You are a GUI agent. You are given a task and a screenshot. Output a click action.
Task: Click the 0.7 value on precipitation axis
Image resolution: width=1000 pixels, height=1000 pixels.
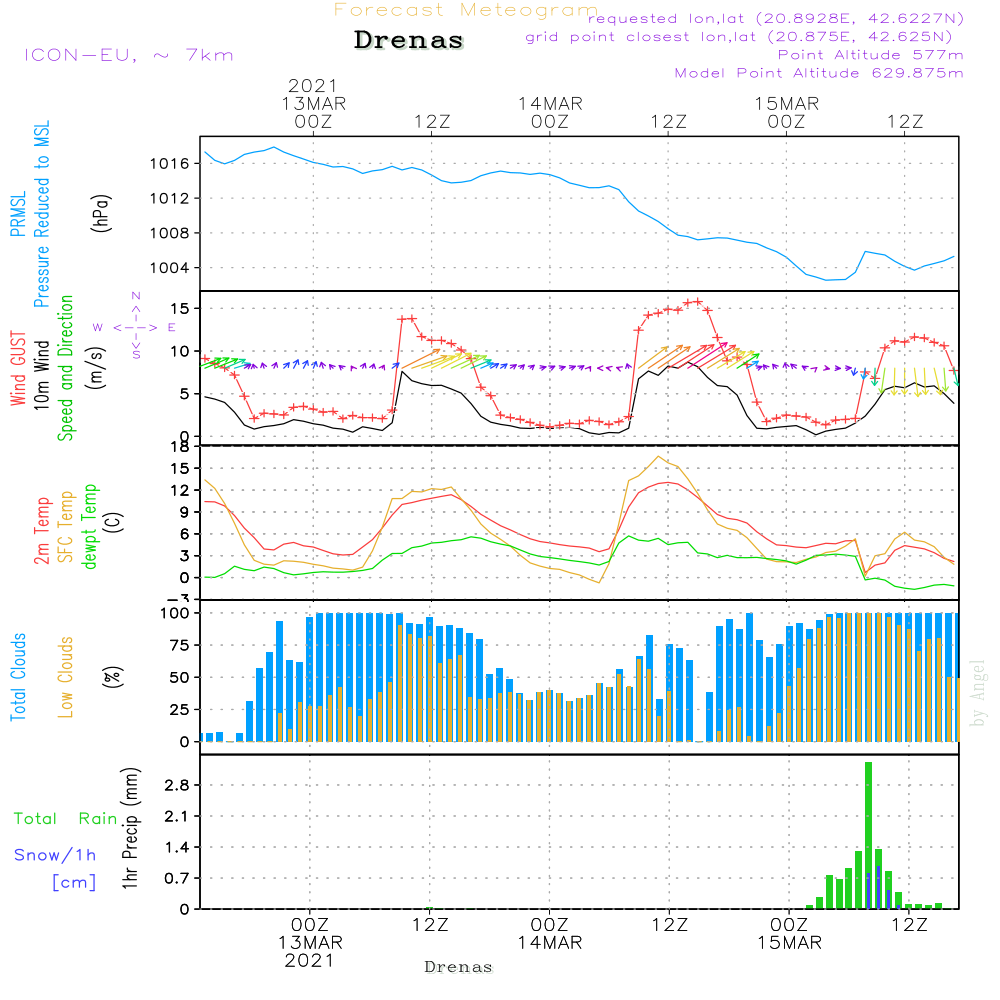coord(177,878)
